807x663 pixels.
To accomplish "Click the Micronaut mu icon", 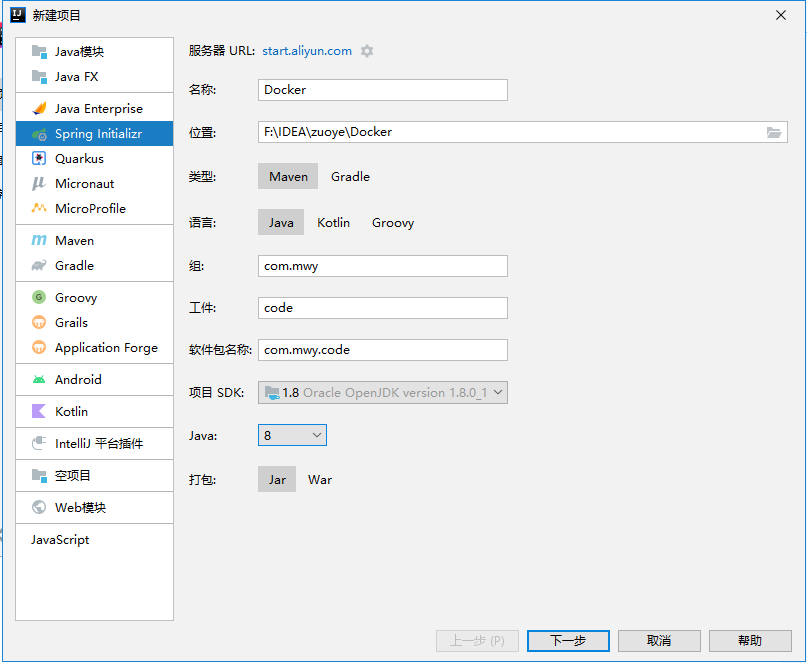I will click(39, 184).
